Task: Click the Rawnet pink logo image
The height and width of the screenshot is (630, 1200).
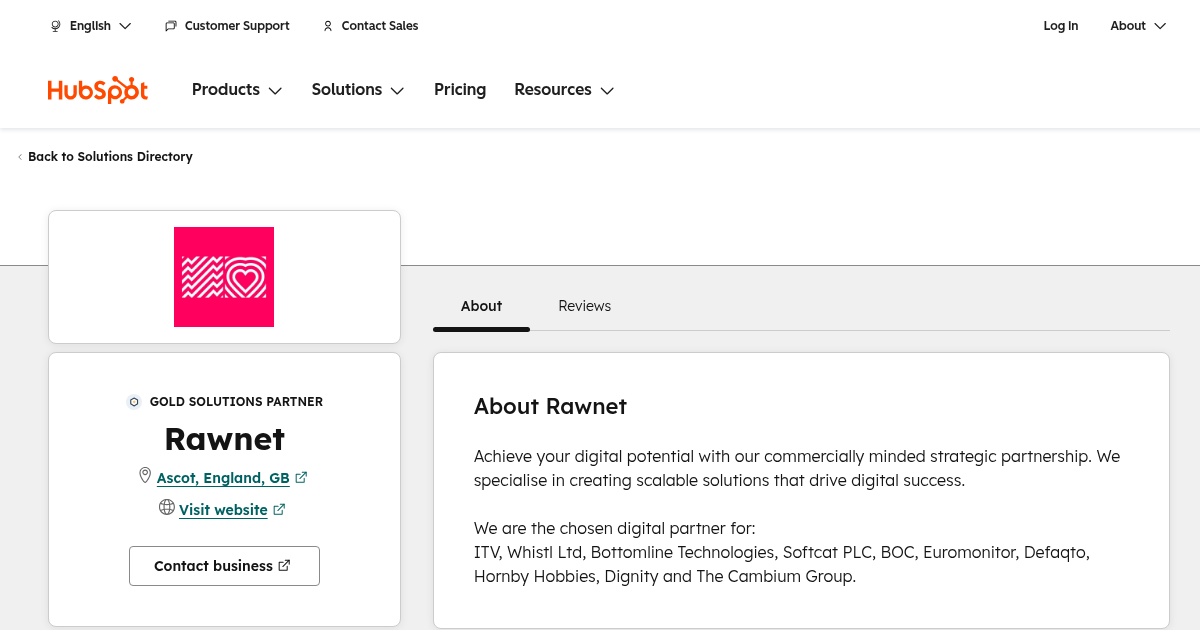Action: click(224, 277)
